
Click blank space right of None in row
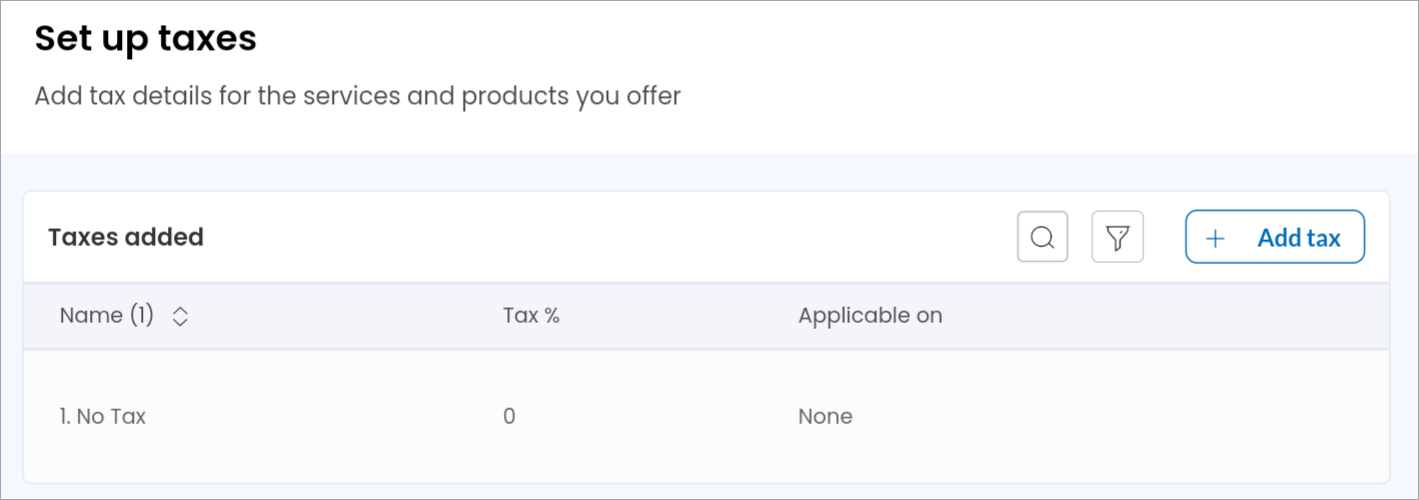click(x=1120, y=416)
